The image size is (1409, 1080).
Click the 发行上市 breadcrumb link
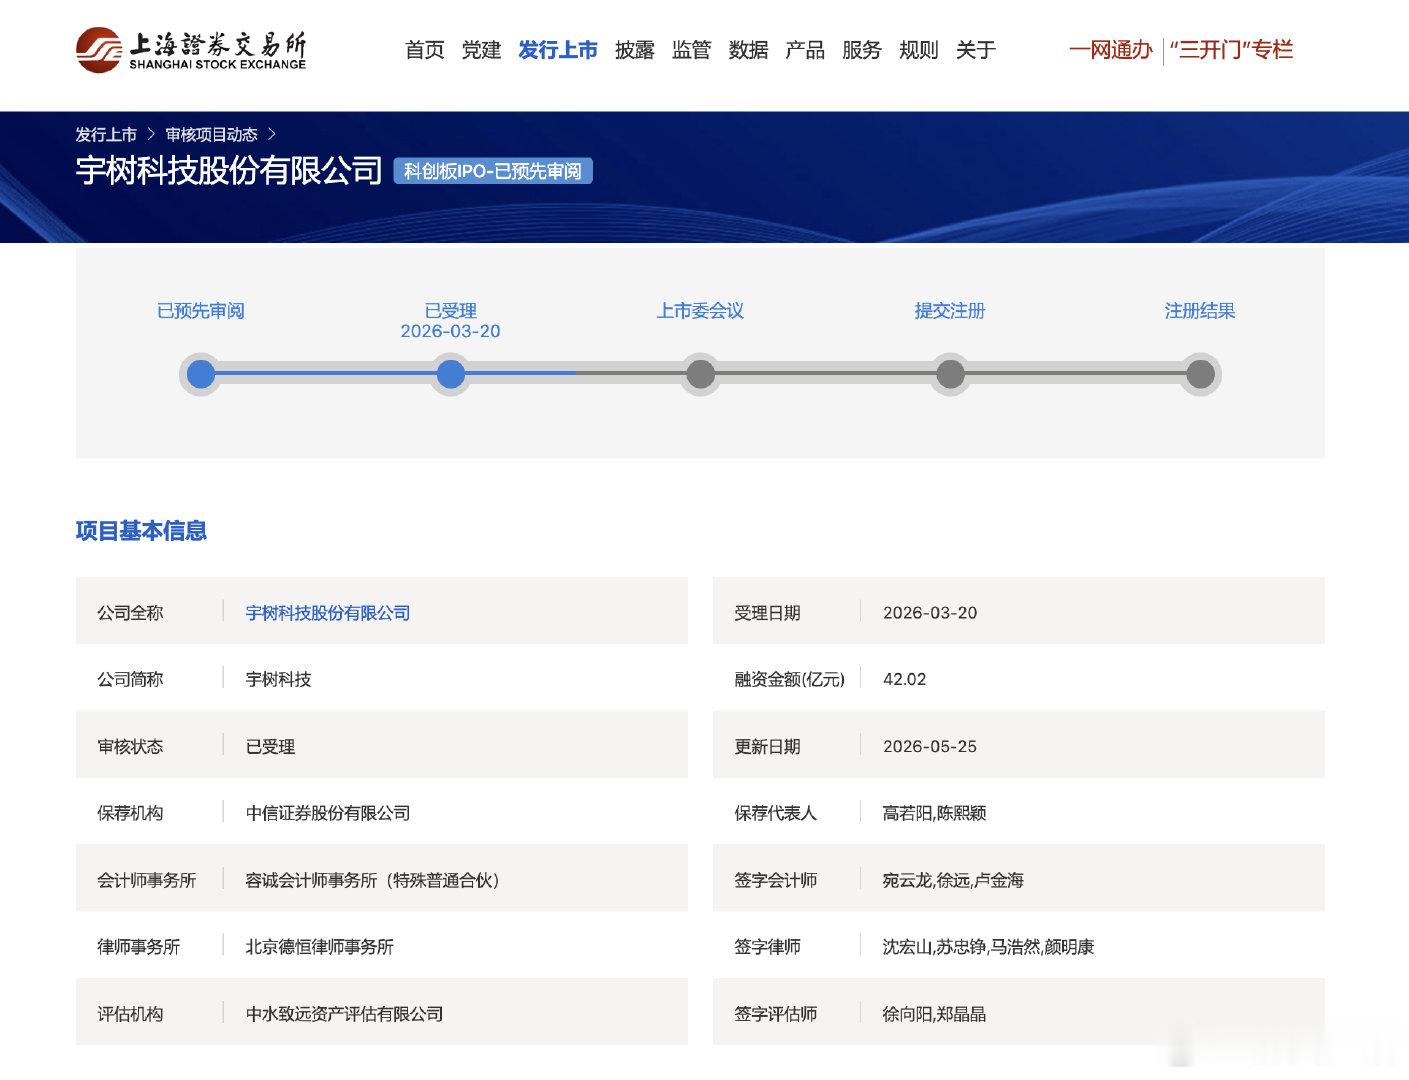coord(106,135)
